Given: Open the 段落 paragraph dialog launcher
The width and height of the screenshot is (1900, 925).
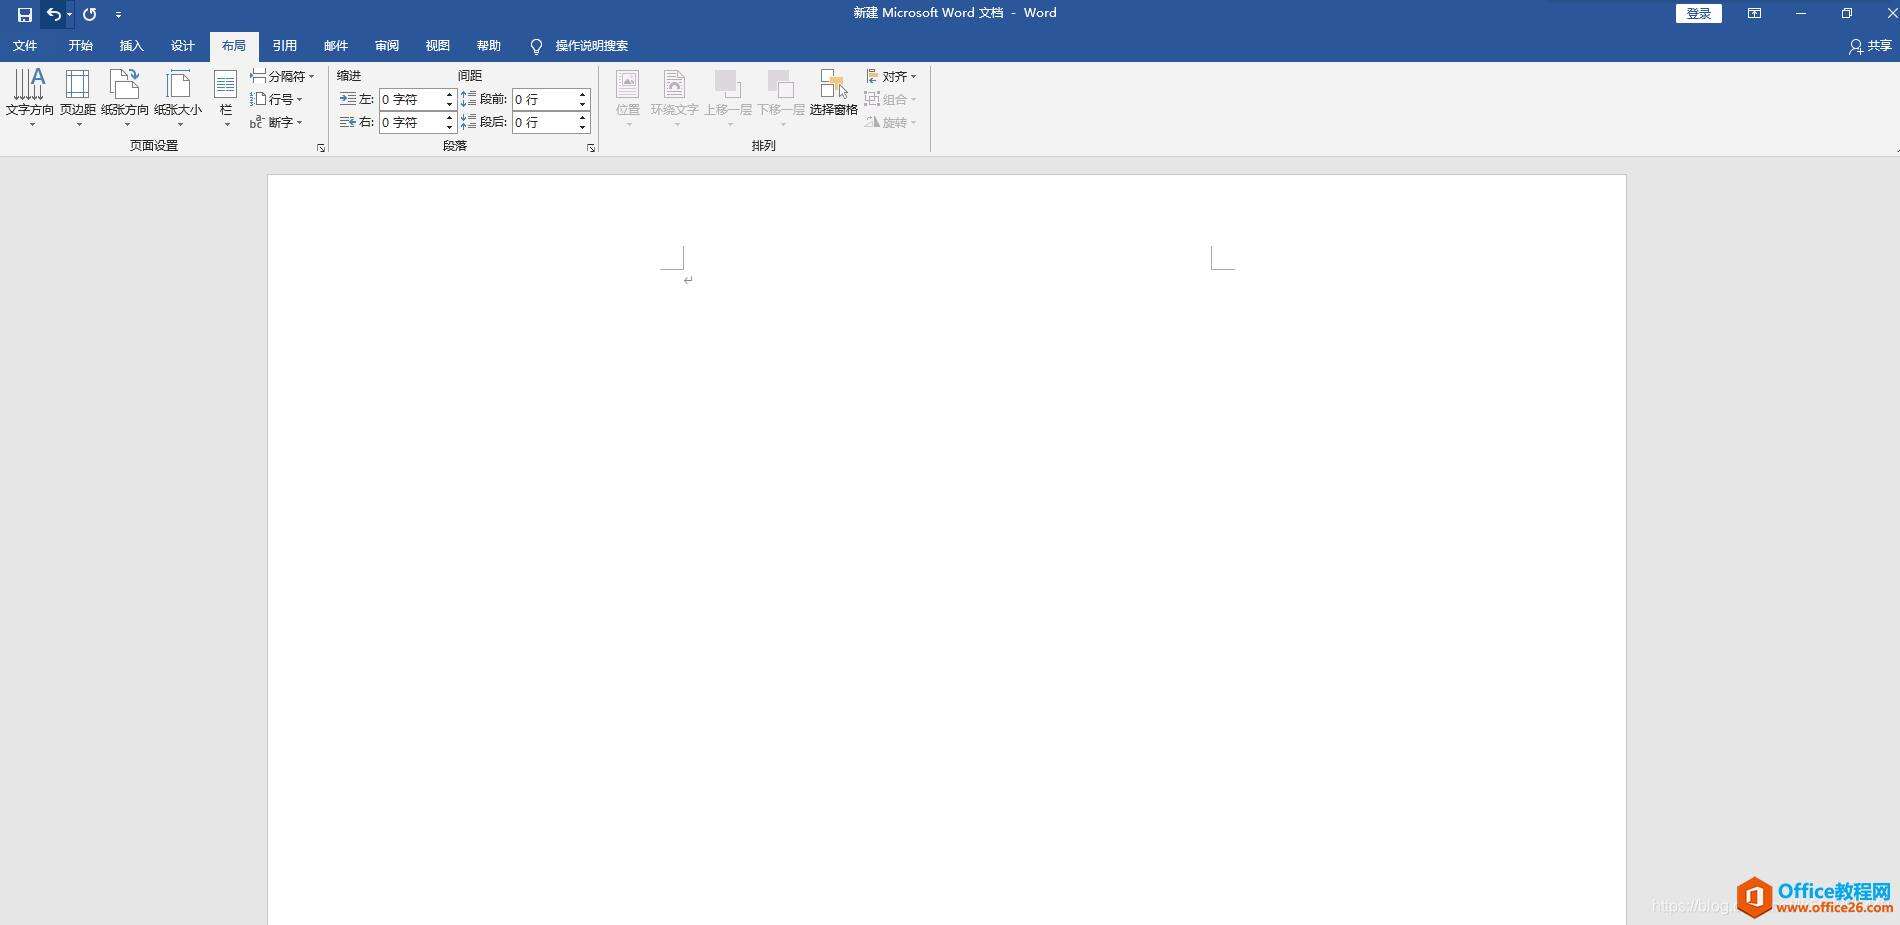Looking at the screenshot, I should click(x=591, y=148).
